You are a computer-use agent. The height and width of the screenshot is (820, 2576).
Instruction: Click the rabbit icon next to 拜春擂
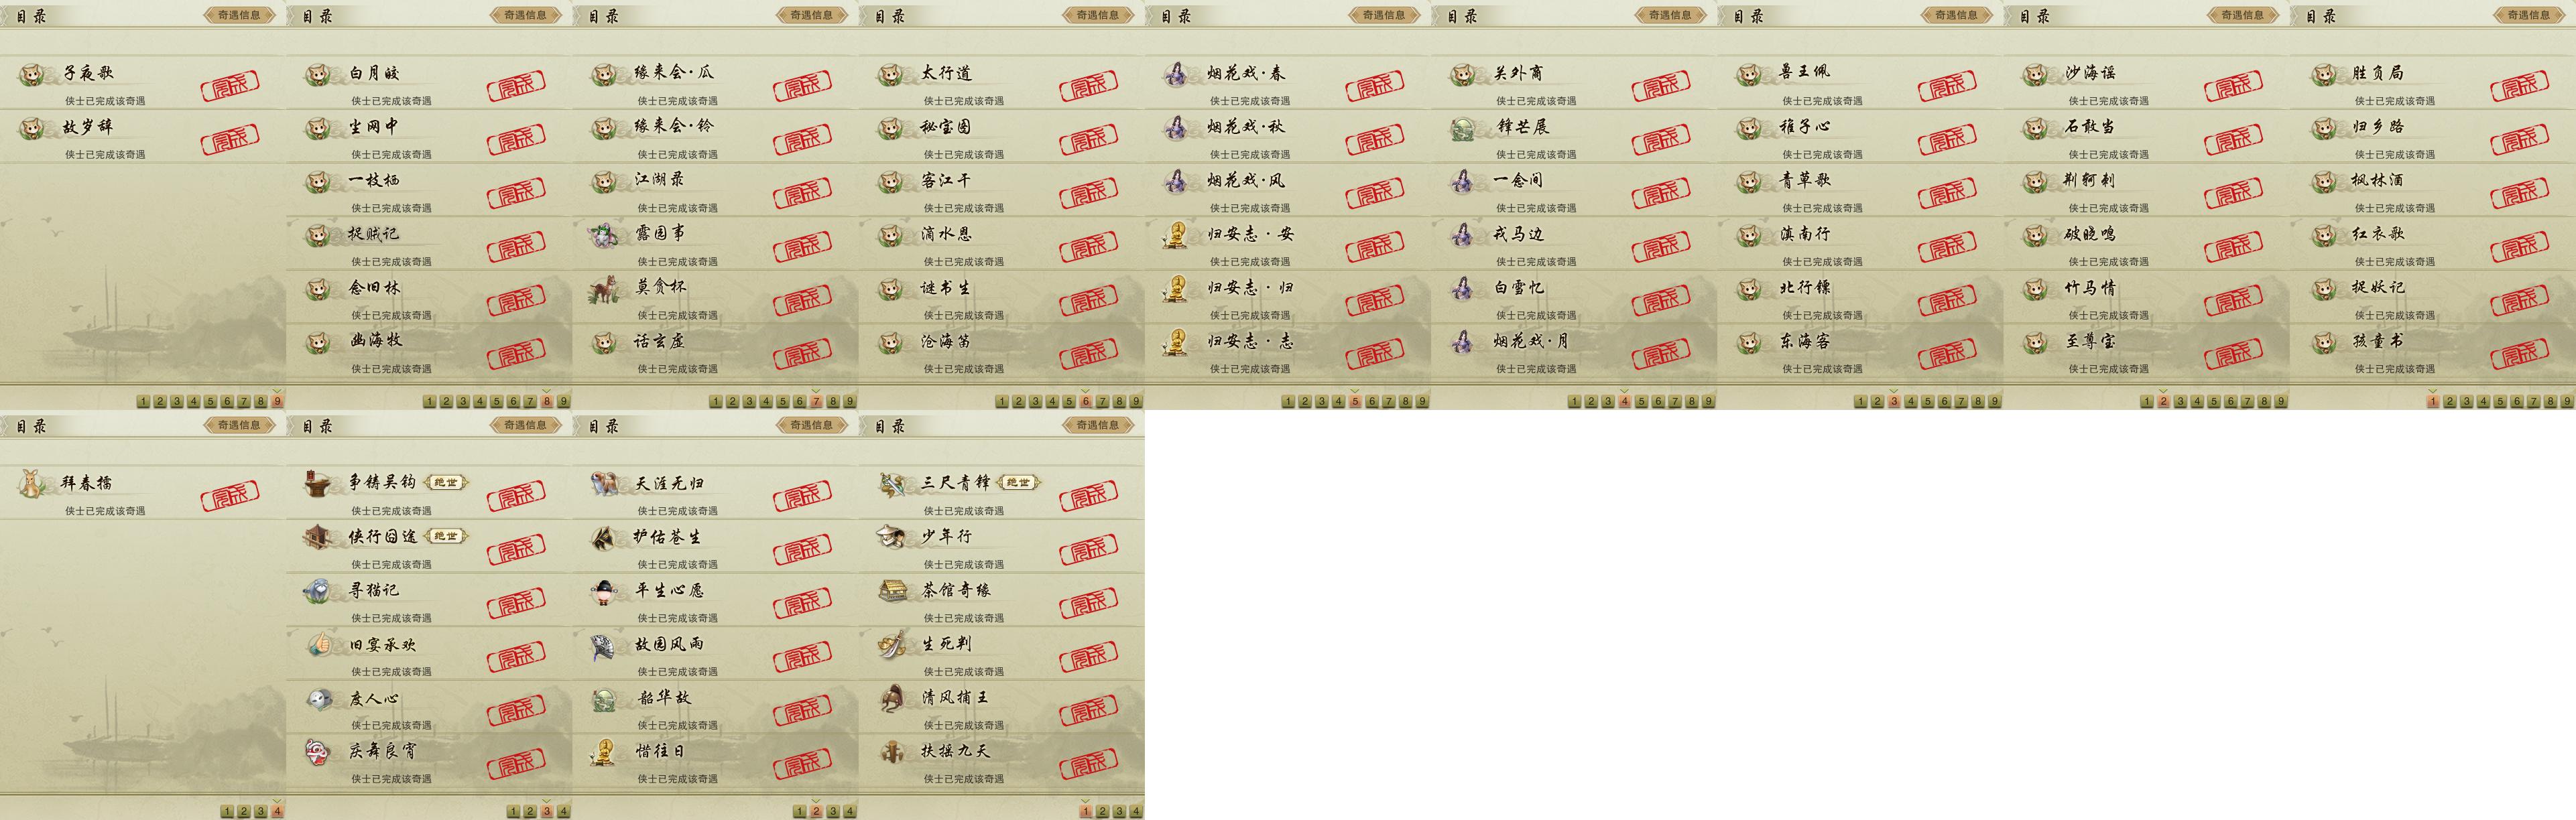[33, 483]
